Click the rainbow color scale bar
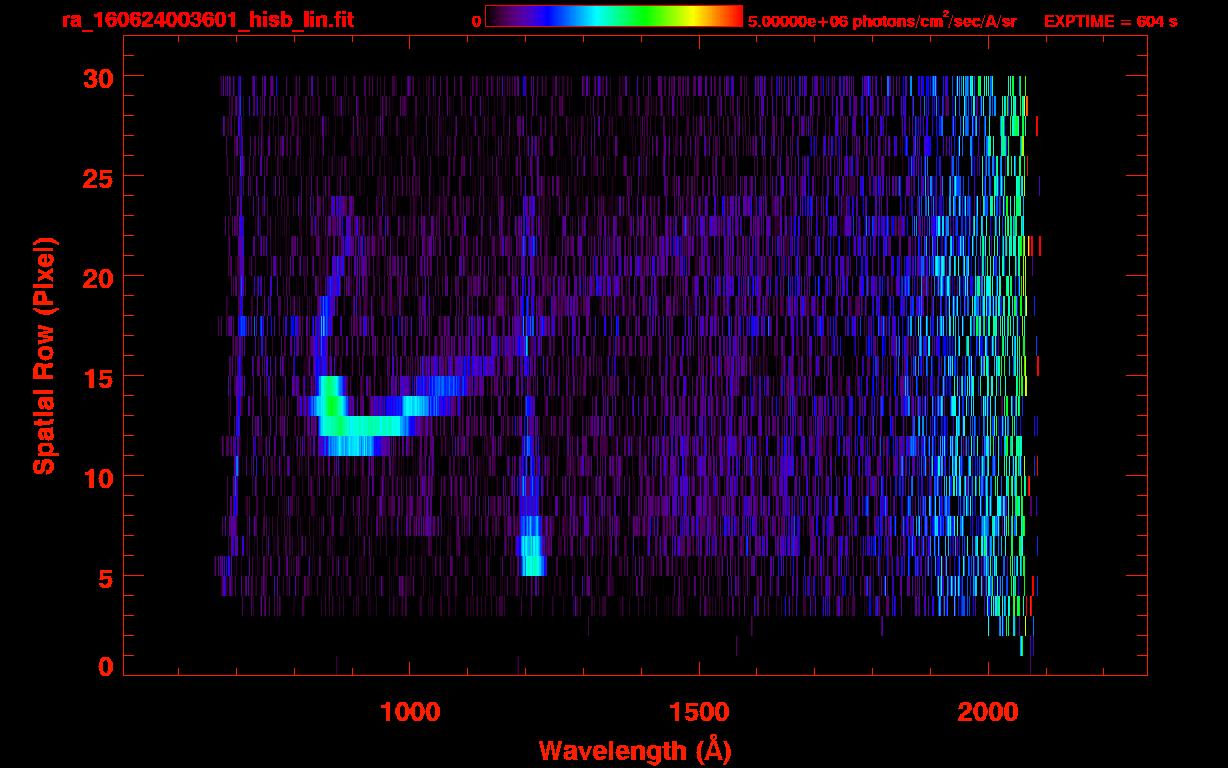Viewport: 1228px width, 768px height. click(x=613, y=17)
